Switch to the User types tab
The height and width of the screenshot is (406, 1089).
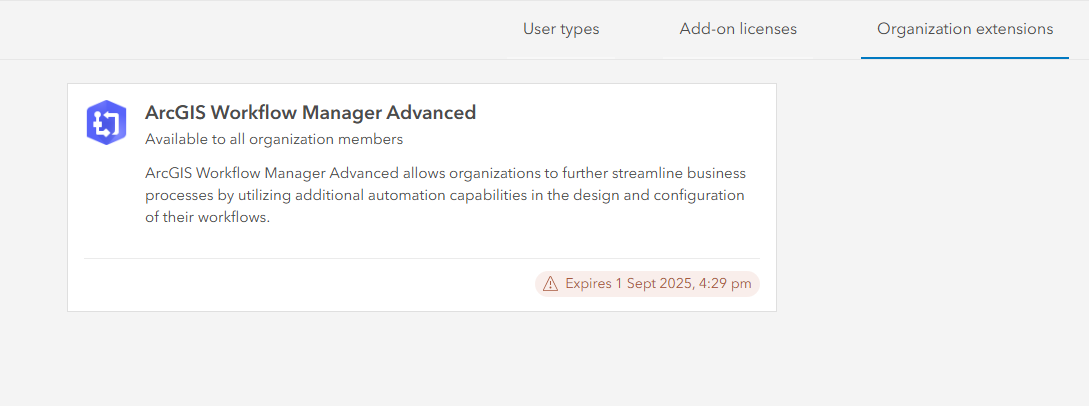coord(561,29)
